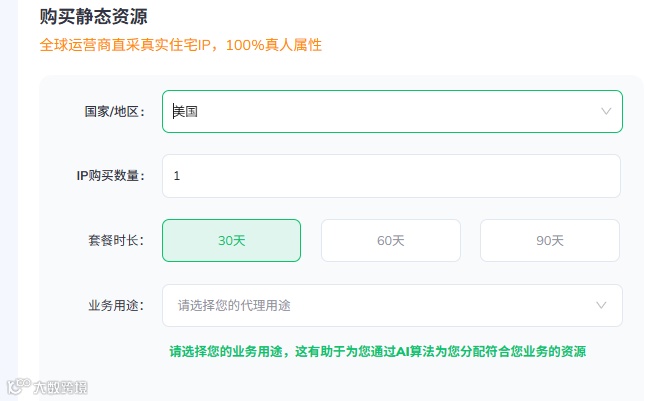Click the IP购买数量 field label

111,176
